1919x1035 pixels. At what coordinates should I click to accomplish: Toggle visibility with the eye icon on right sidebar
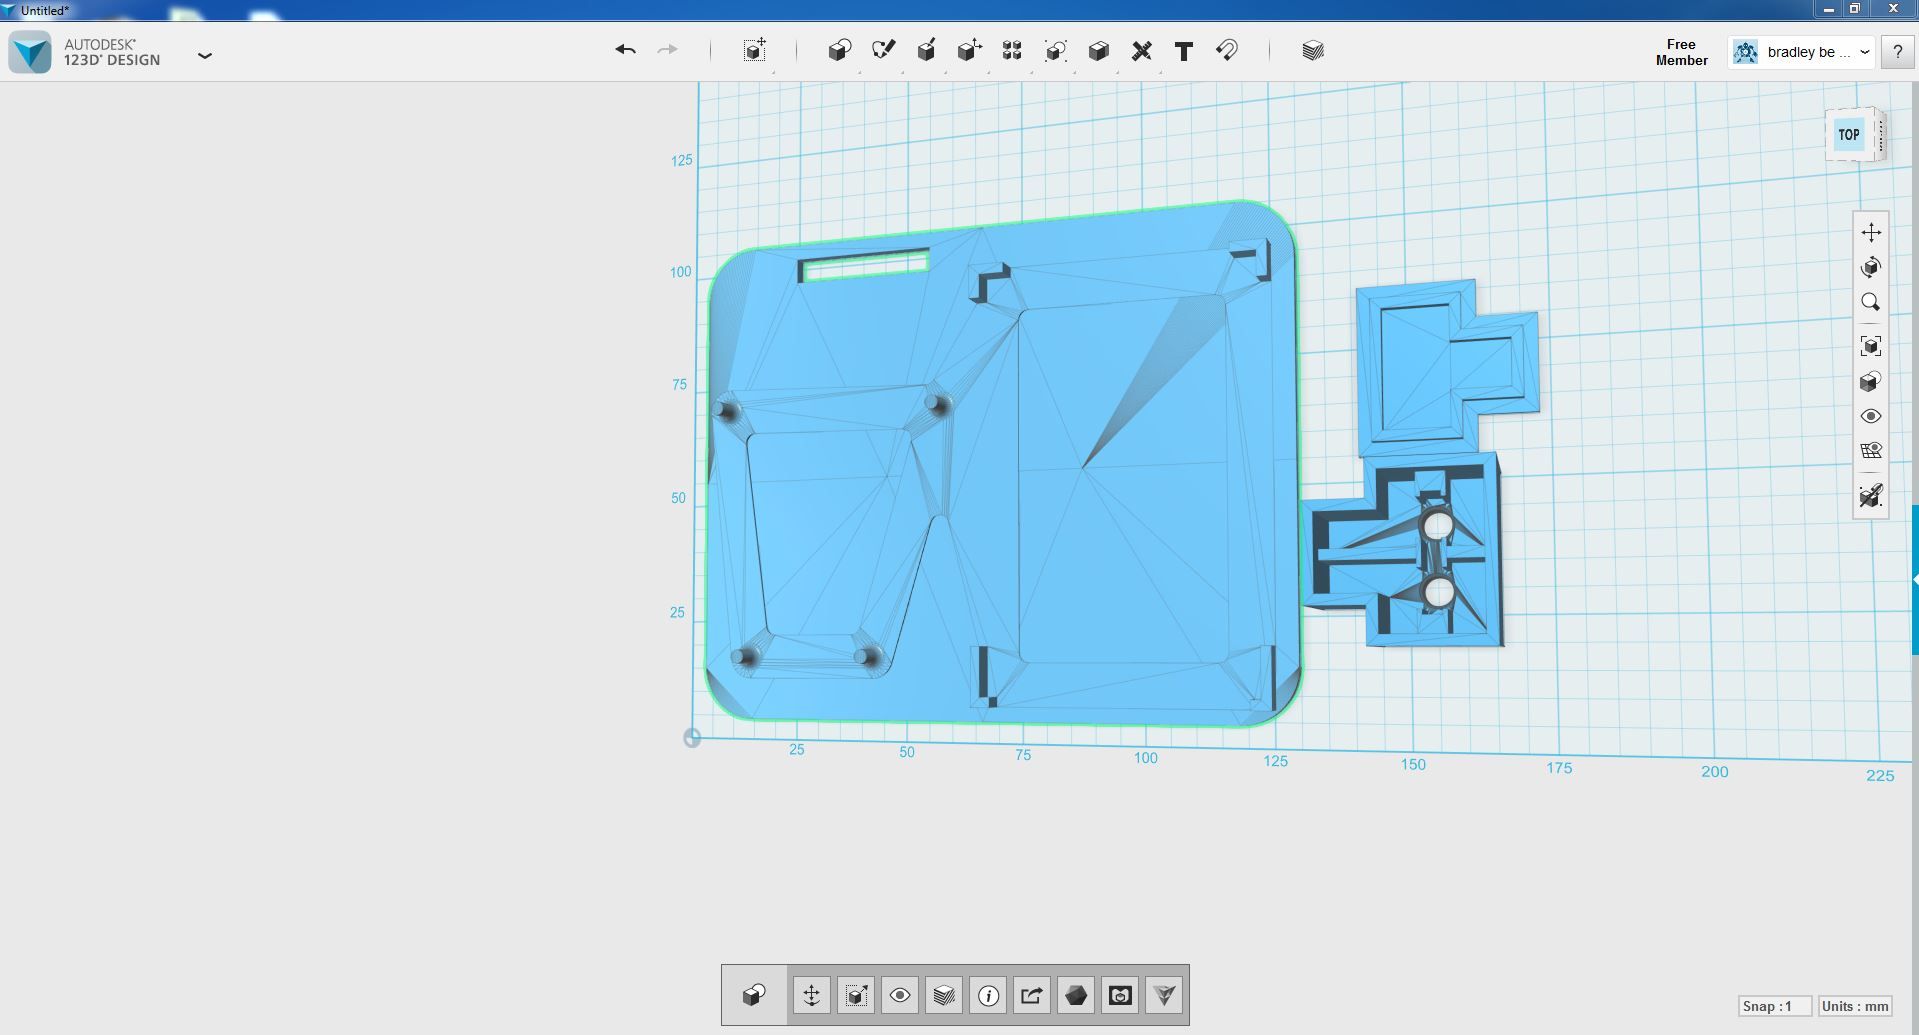point(1871,416)
